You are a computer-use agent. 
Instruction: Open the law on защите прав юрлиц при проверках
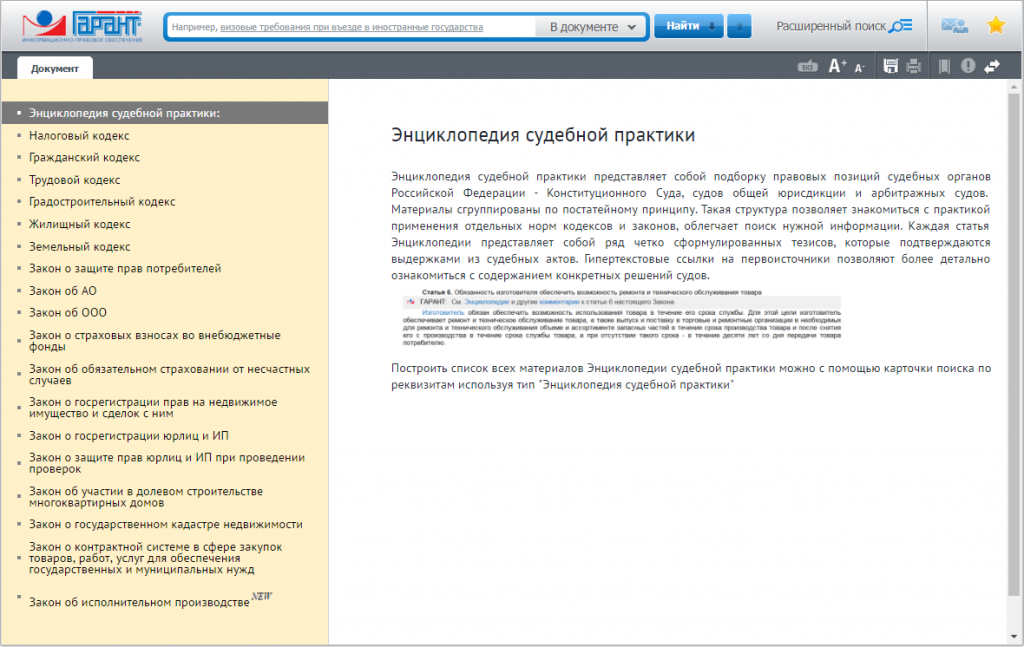click(167, 464)
